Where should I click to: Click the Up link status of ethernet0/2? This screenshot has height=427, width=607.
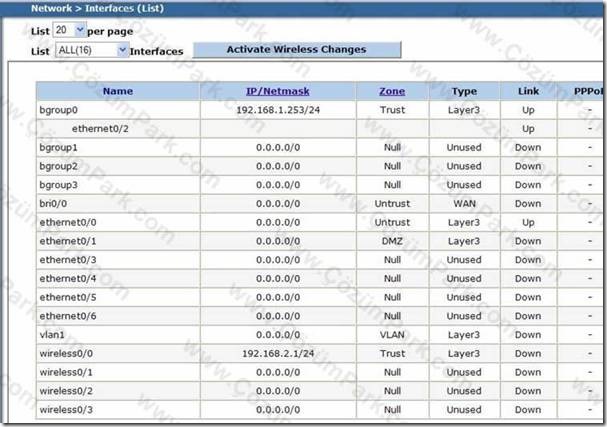point(528,129)
